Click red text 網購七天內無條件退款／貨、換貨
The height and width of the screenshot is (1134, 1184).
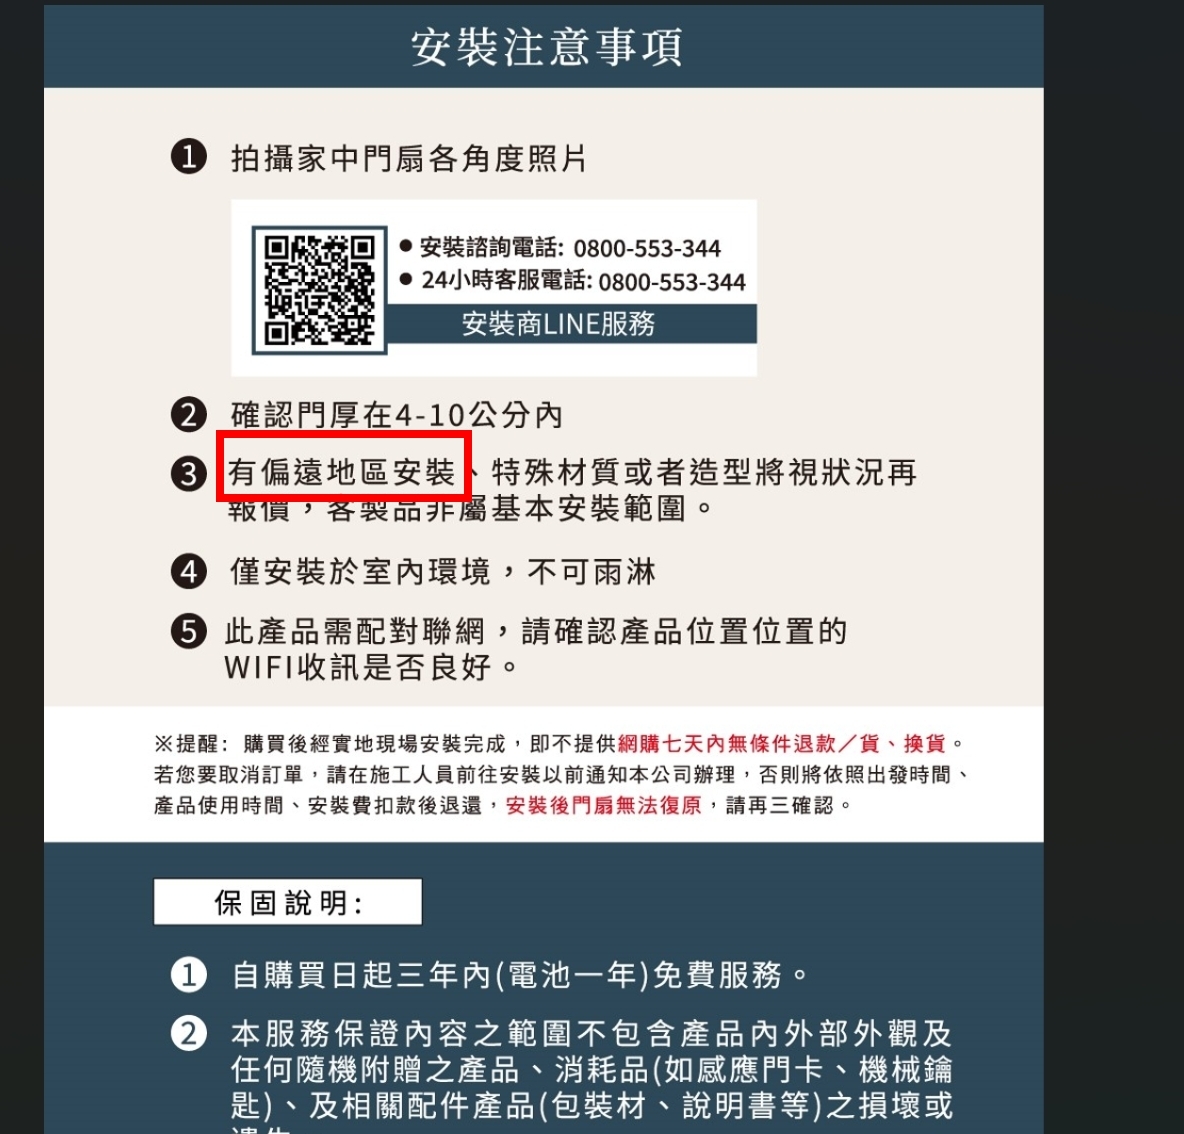[782, 744]
